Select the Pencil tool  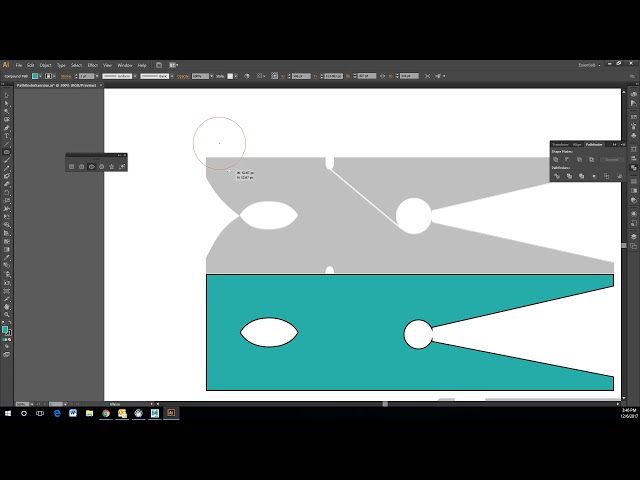pos(7,168)
